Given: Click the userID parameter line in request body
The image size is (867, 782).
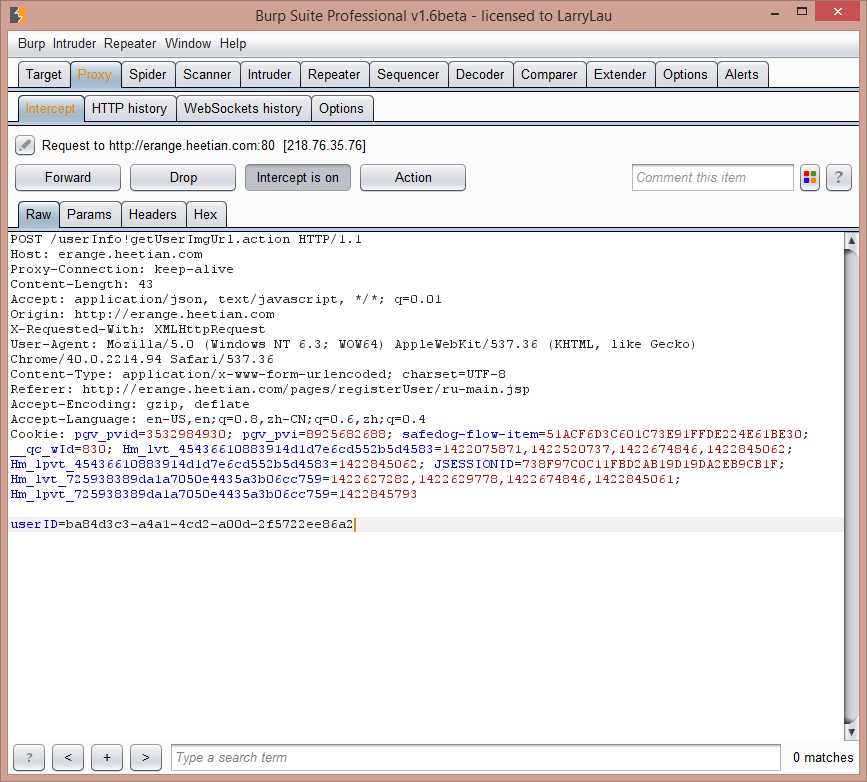Looking at the screenshot, I should (x=182, y=524).
